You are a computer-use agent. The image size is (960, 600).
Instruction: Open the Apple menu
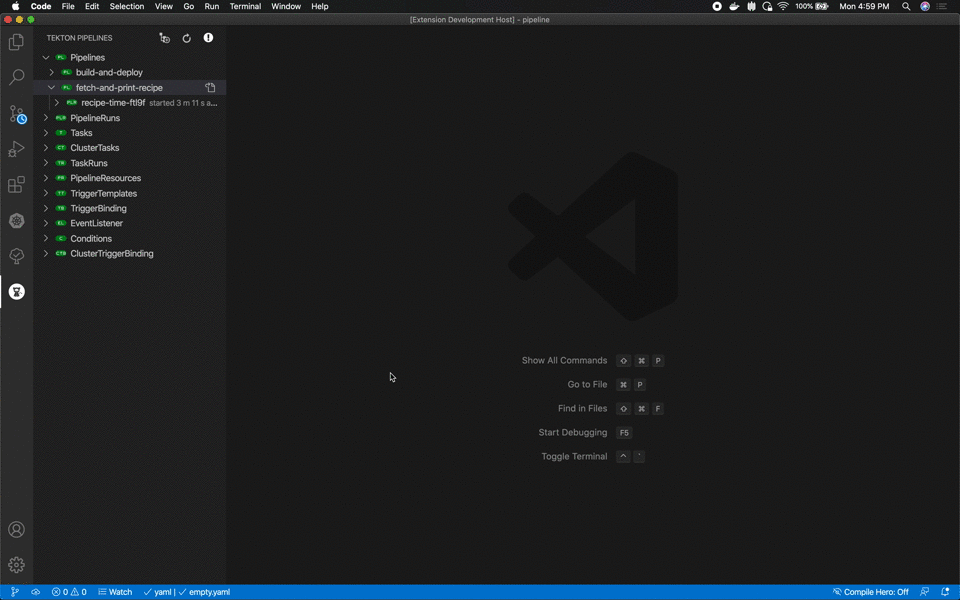point(15,6)
